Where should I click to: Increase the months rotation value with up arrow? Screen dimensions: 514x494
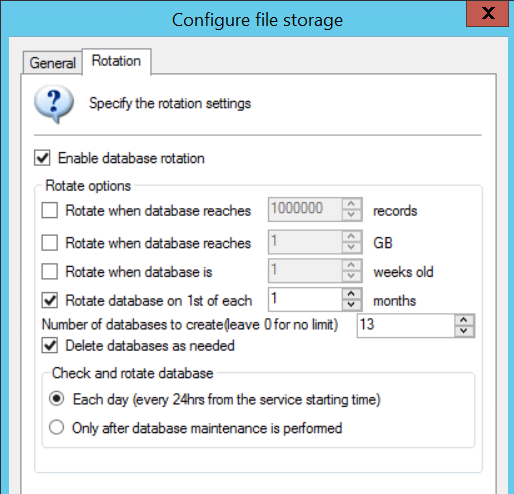coord(351,294)
